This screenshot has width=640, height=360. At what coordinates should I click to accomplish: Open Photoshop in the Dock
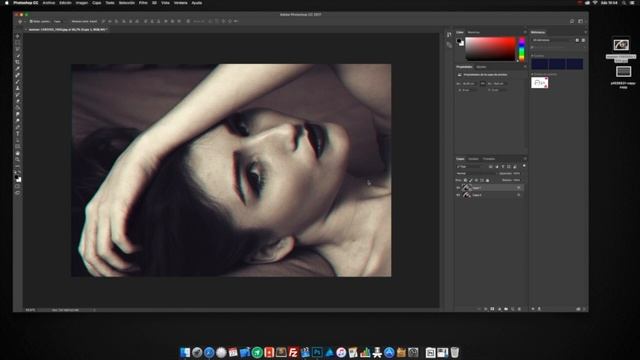point(317,352)
